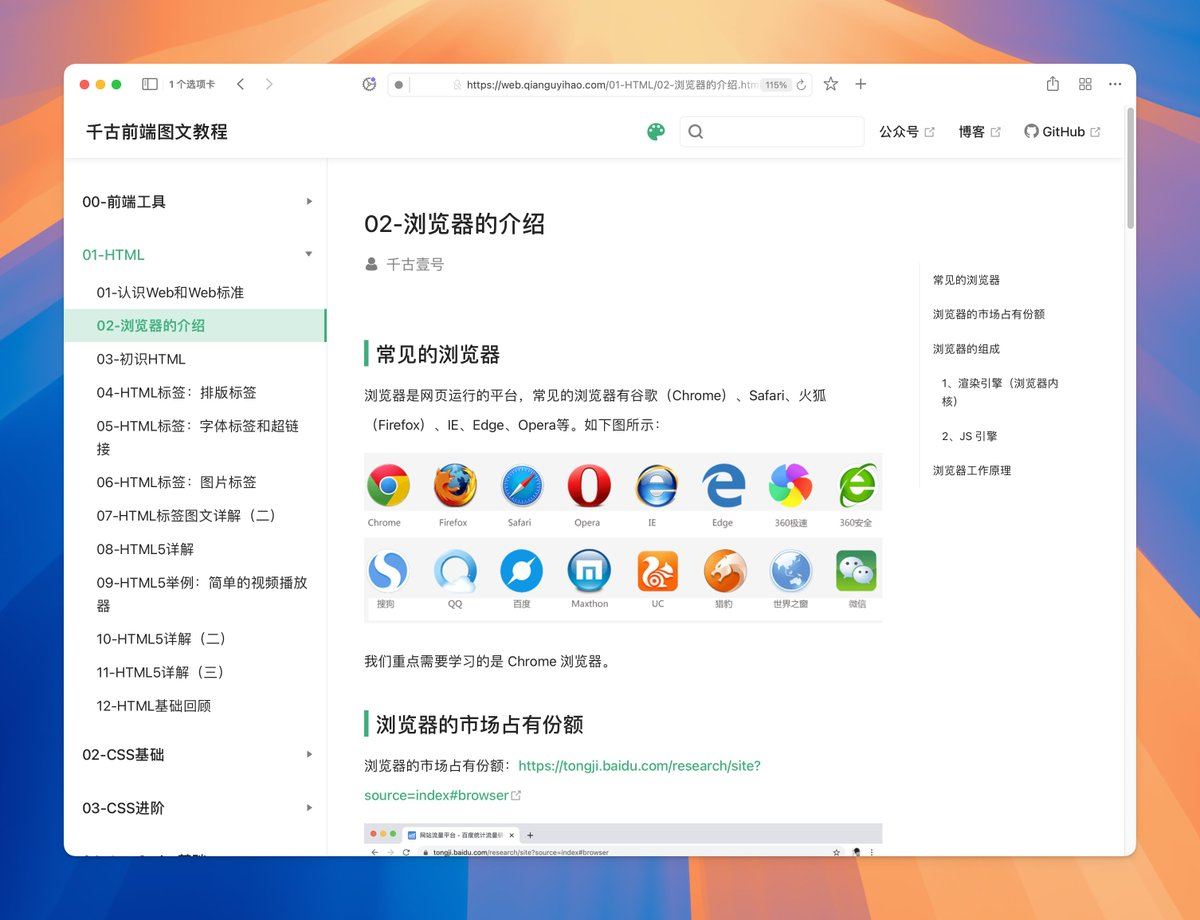
Task: Open the tab overview grid icon
Action: tap(1085, 85)
